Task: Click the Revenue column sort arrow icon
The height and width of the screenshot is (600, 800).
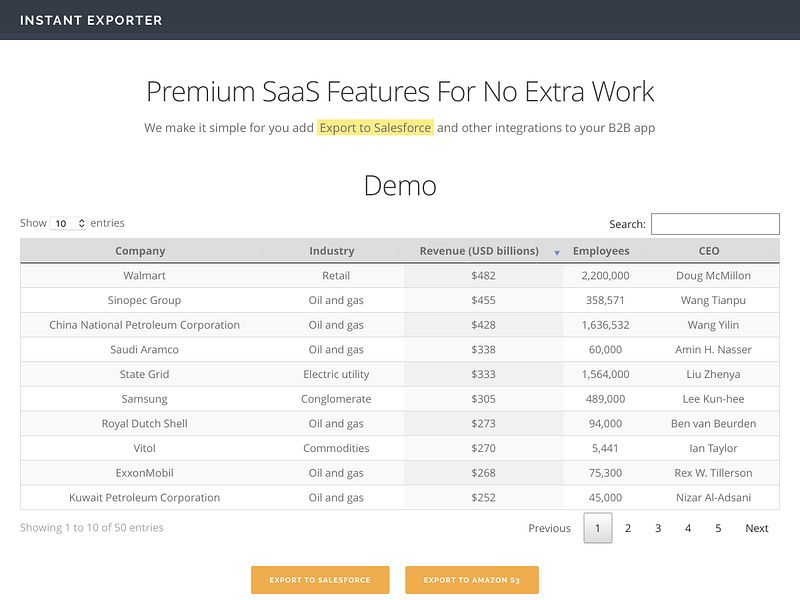Action: (557, 253)
